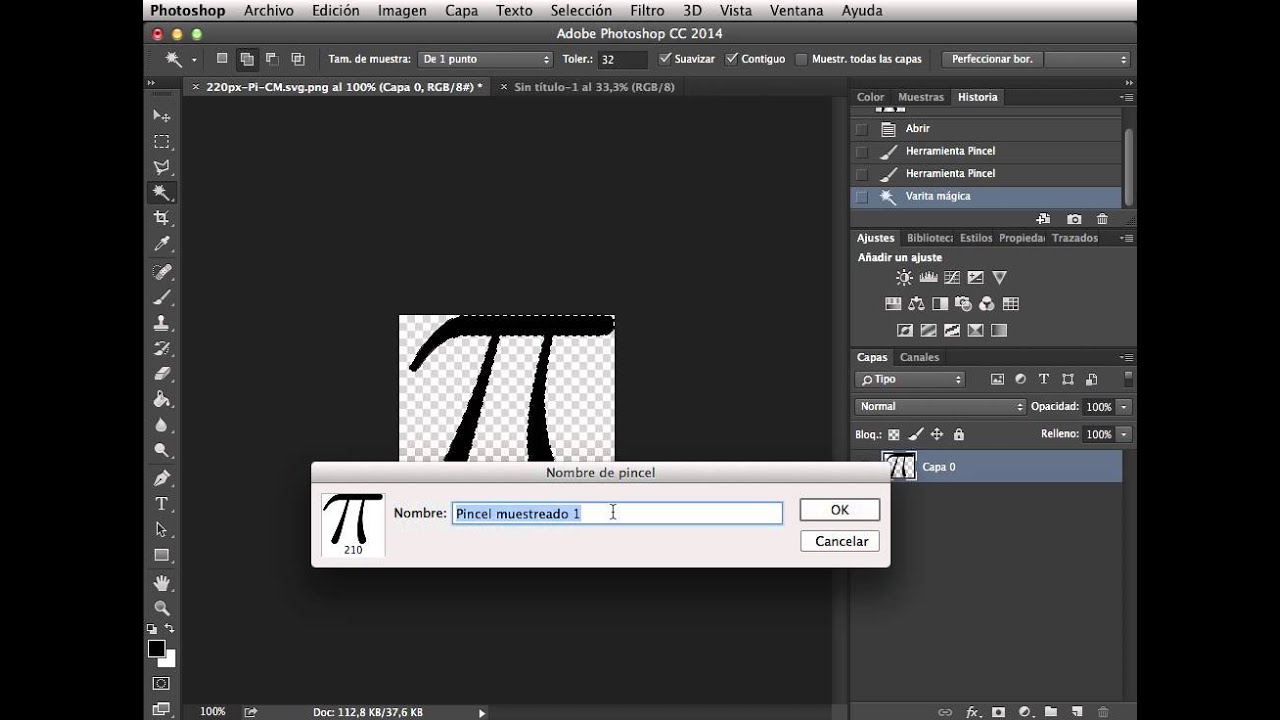The height and width of the screenshot is (720, 1280).
Task: Select the Dodge tool
Action: tap(161, 450)
